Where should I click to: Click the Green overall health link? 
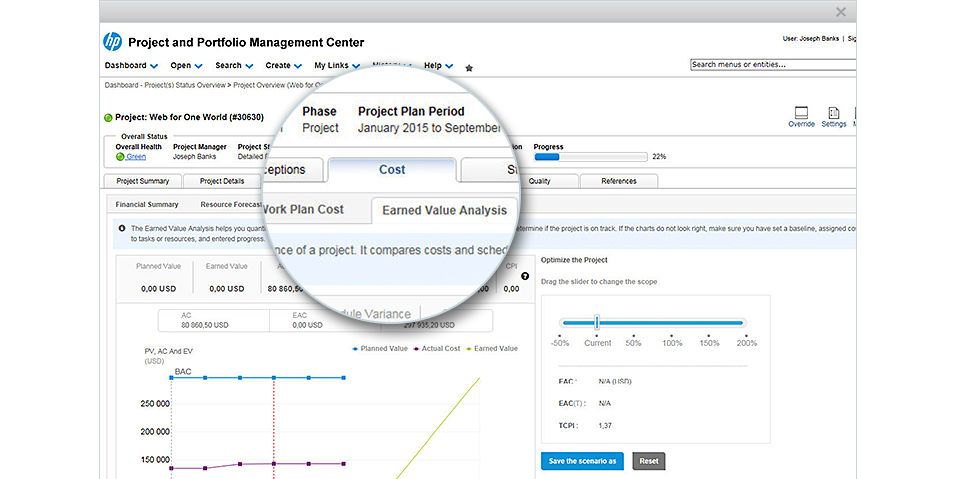(135, 156)
